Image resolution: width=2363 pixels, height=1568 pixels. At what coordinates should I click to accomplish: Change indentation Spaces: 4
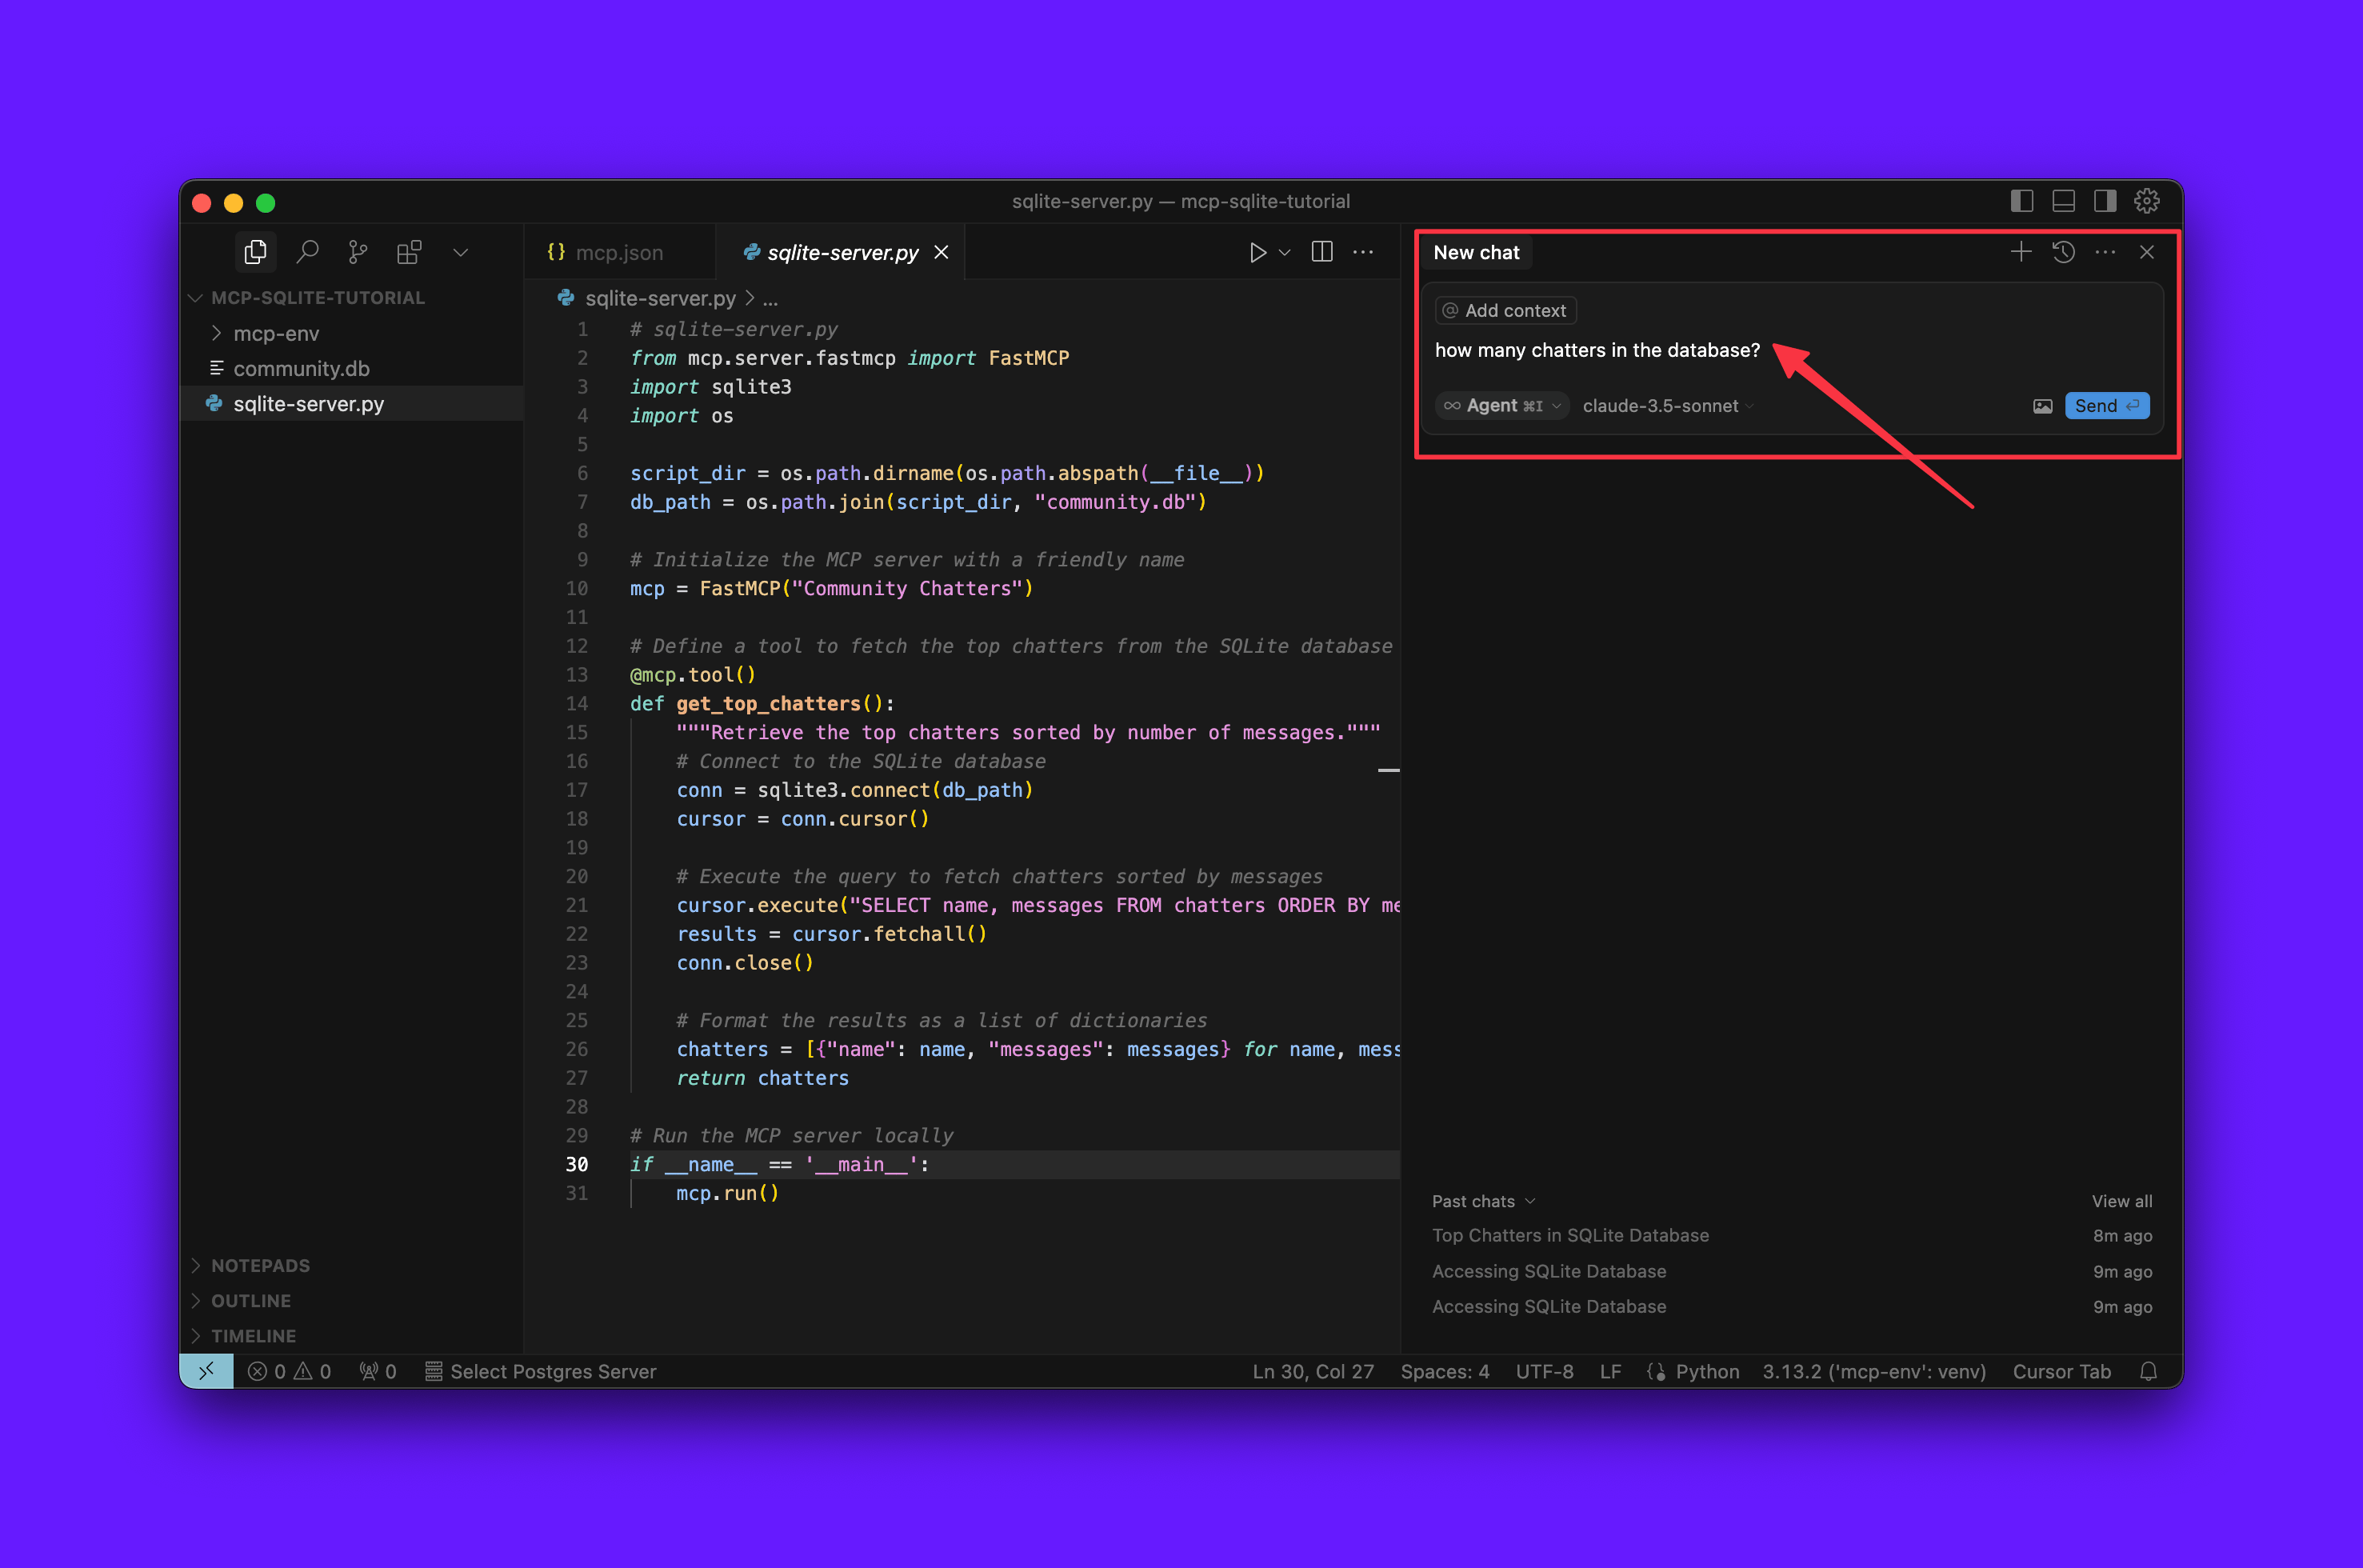(x=1444, y=1371)
